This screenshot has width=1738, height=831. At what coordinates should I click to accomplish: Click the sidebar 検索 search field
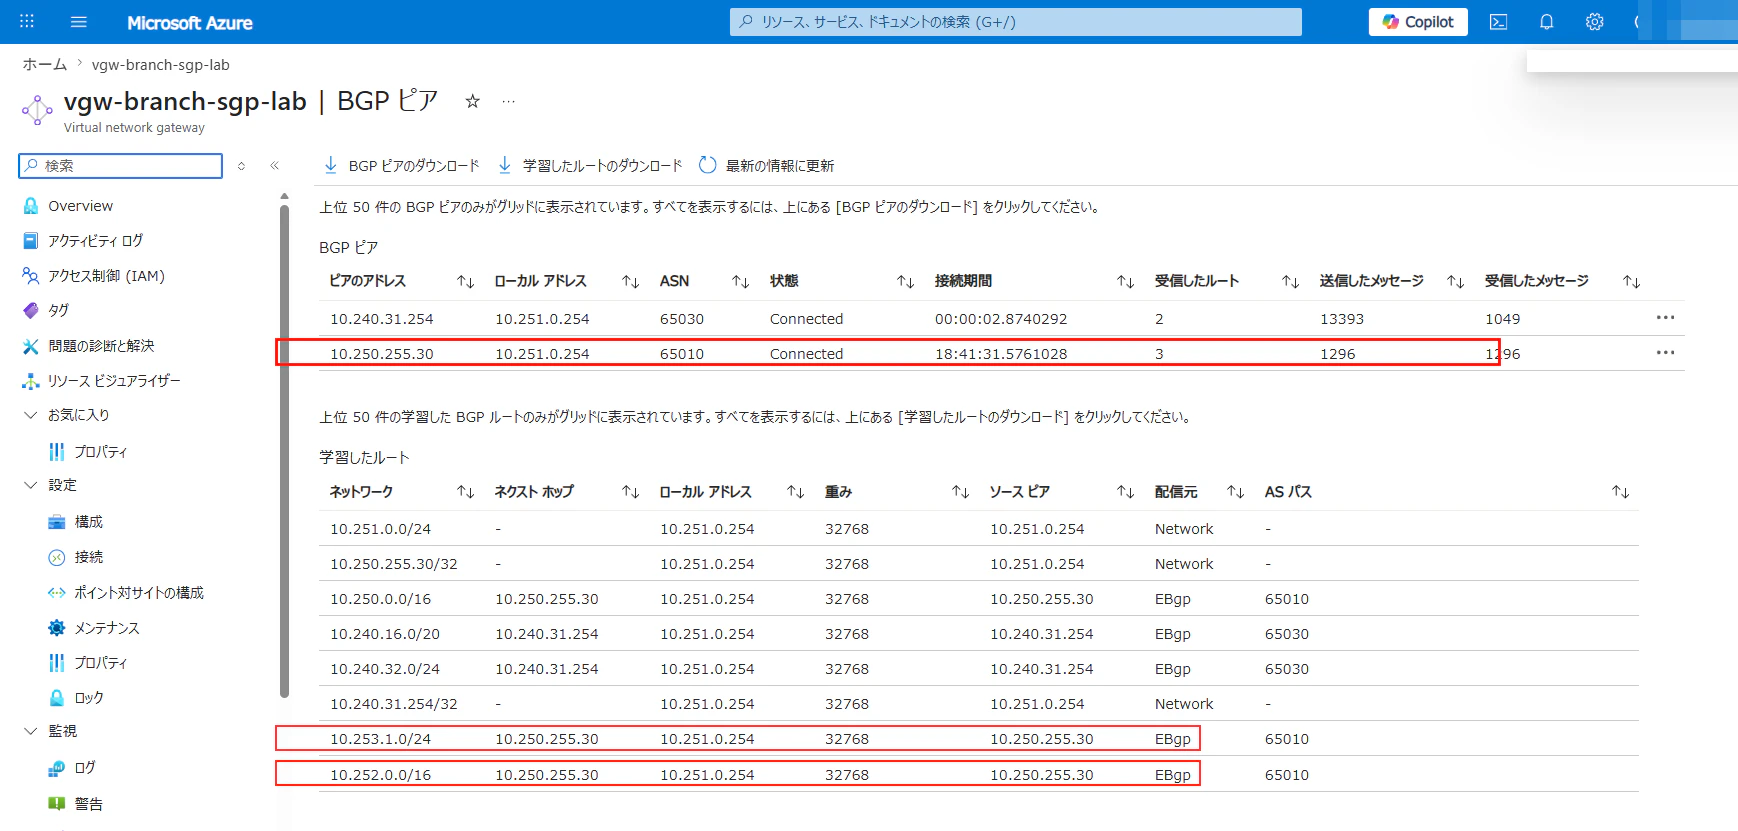click(121, 165)
